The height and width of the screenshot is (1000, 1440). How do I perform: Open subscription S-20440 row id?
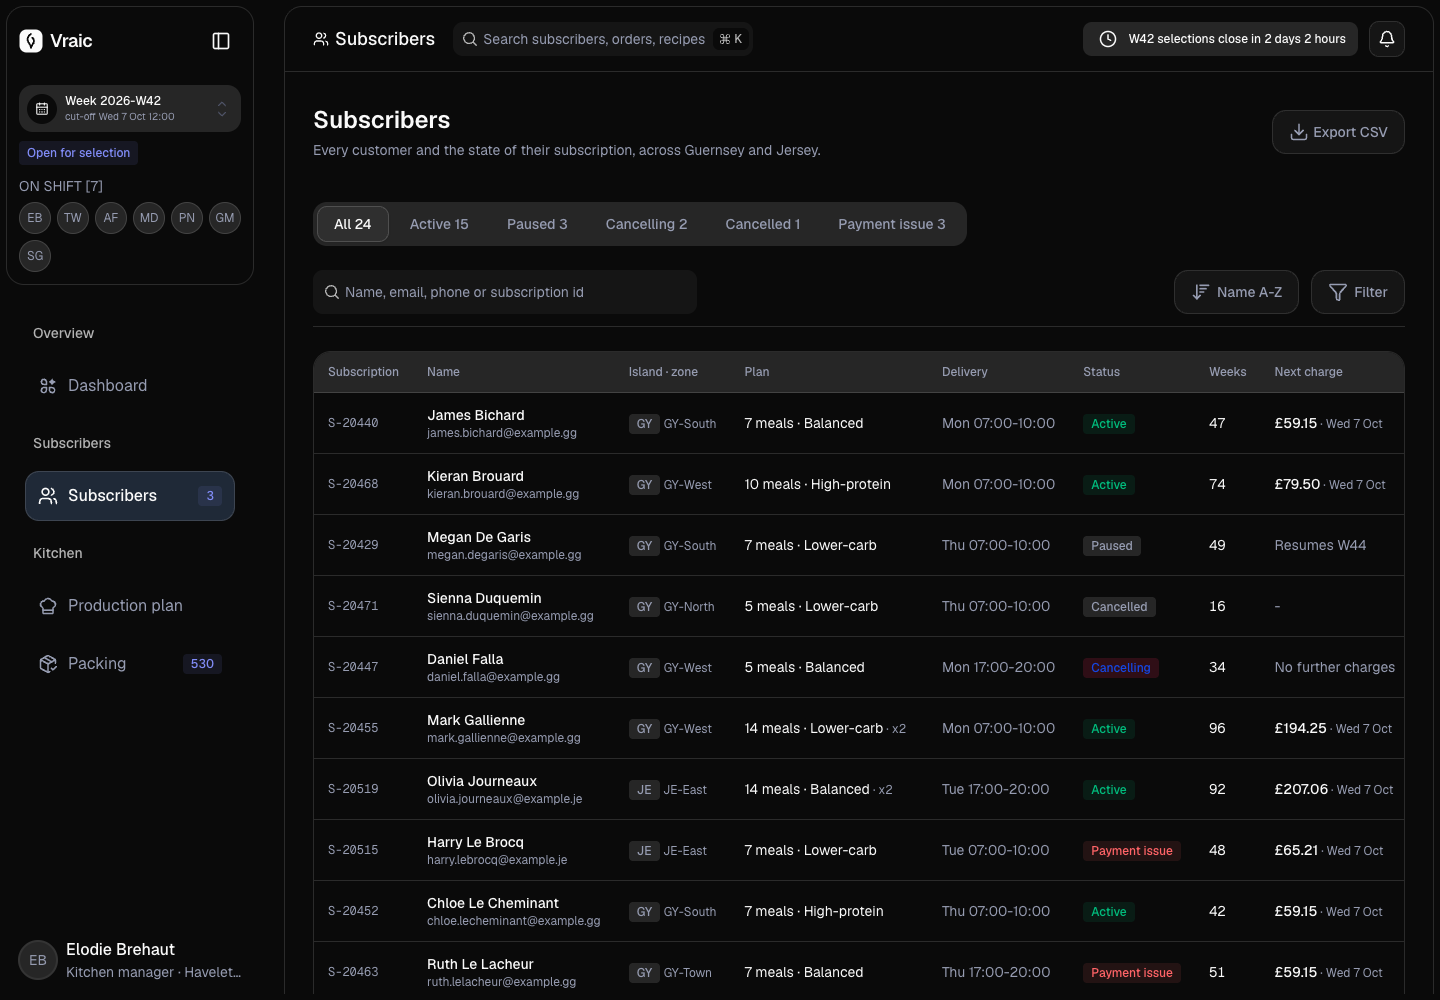[353, 423]
